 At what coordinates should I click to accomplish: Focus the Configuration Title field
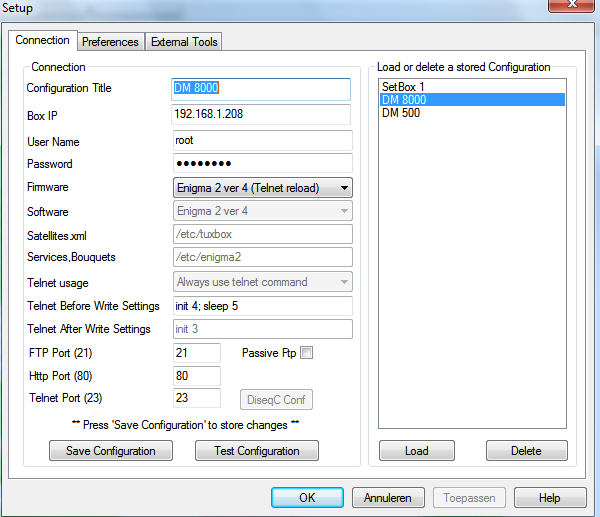261,89
